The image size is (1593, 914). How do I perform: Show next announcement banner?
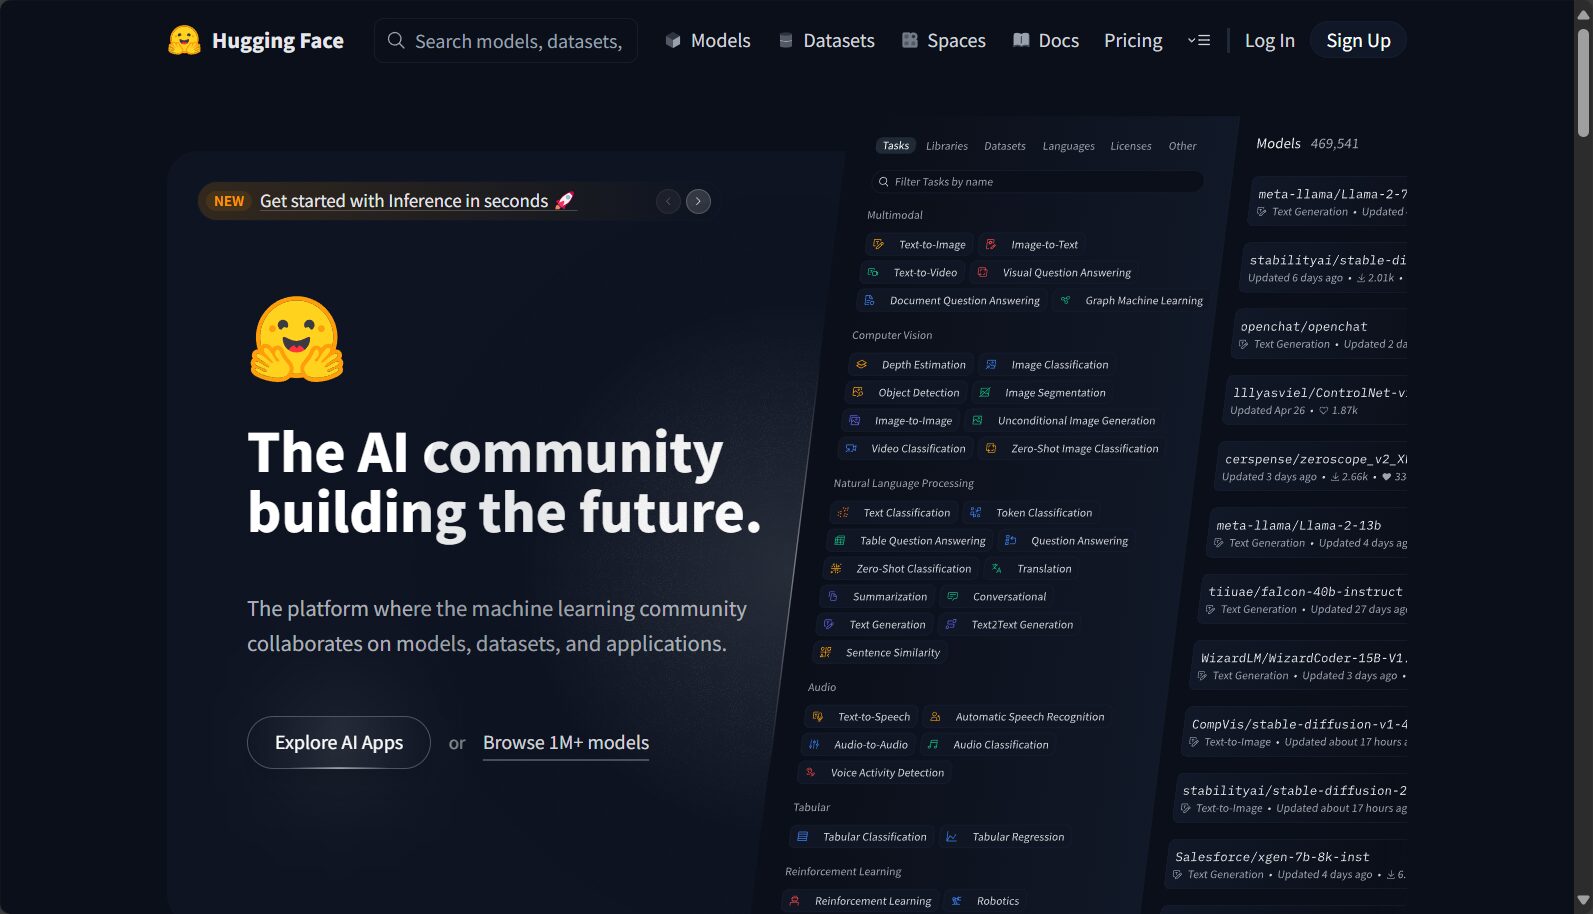click(x=698, y=201)
